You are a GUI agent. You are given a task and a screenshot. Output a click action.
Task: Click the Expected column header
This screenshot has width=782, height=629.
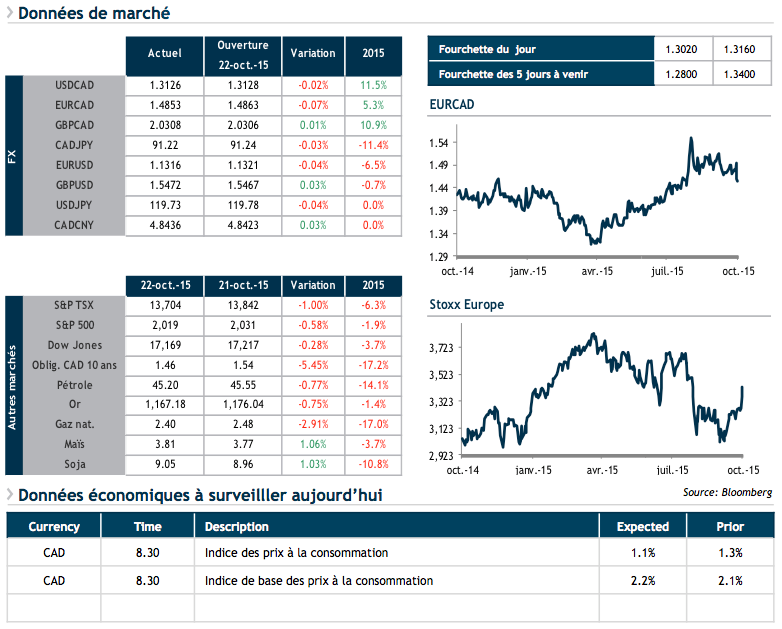pos(642,526)
